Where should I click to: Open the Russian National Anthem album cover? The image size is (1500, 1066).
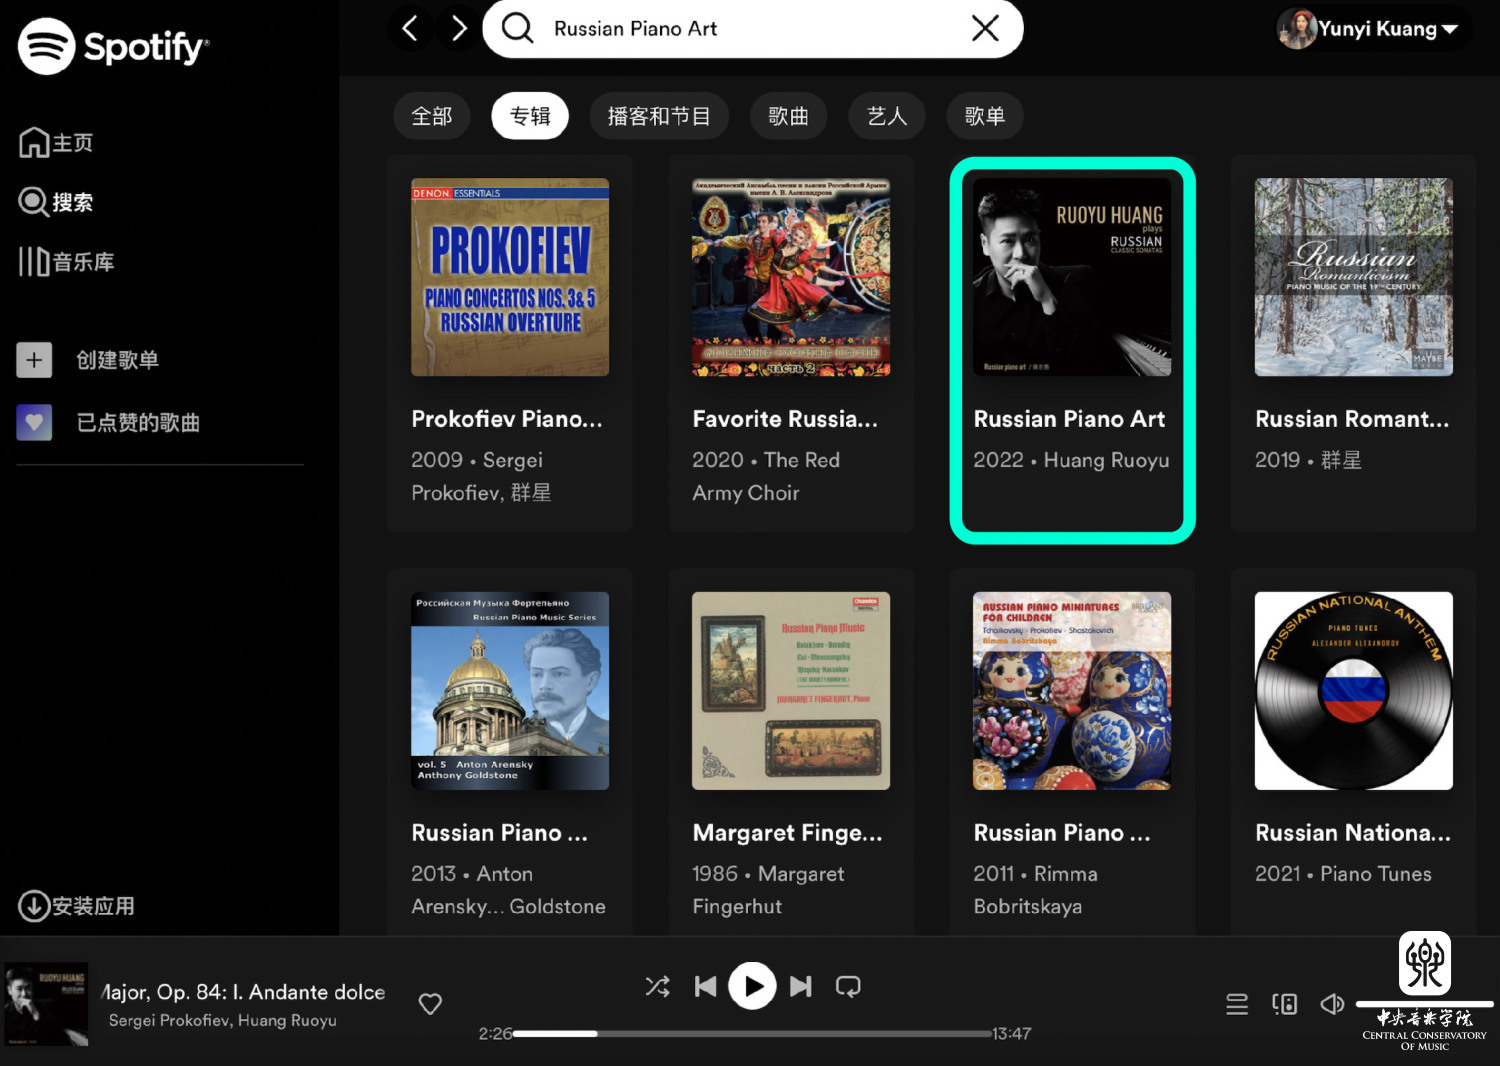coord(1353,691)
